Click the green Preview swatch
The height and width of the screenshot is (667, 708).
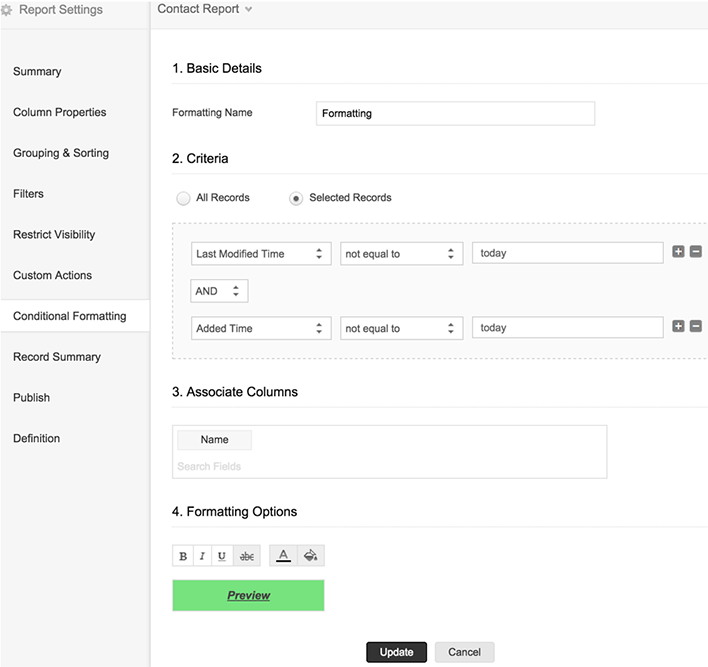pyautogui.click(x=248, y=595)
